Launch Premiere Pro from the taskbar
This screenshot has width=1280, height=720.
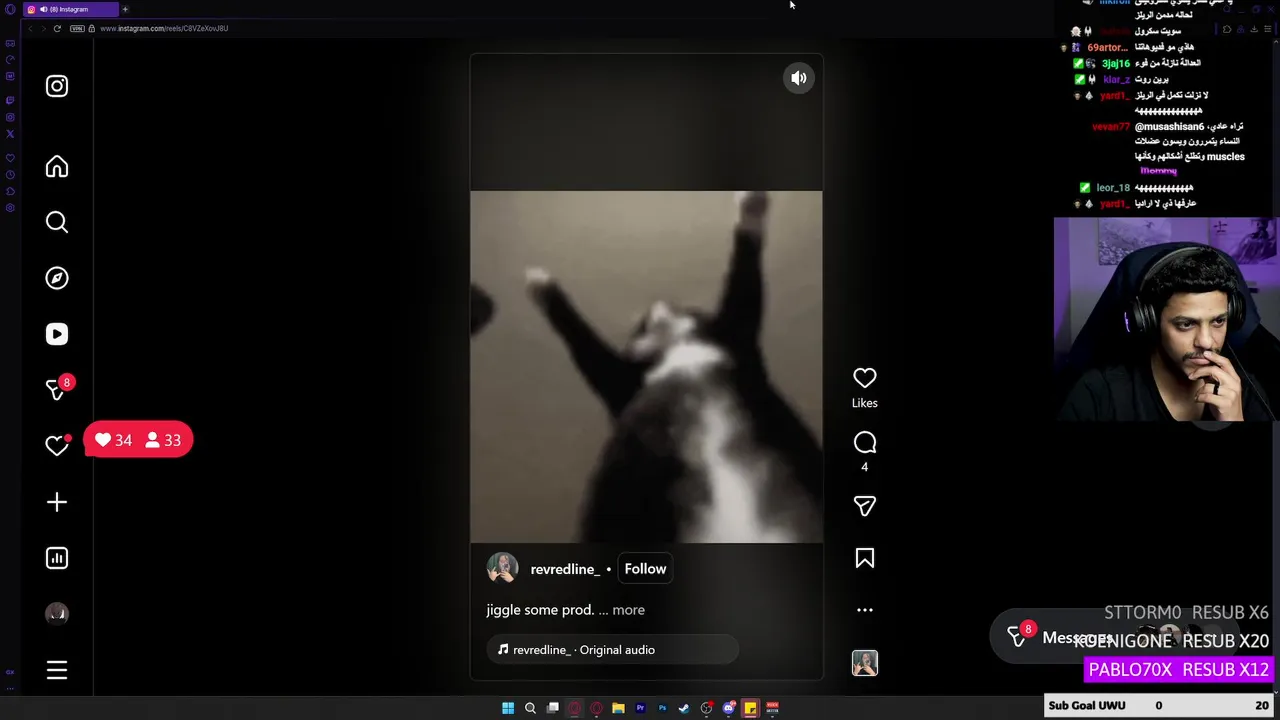(x=640, y=708)
